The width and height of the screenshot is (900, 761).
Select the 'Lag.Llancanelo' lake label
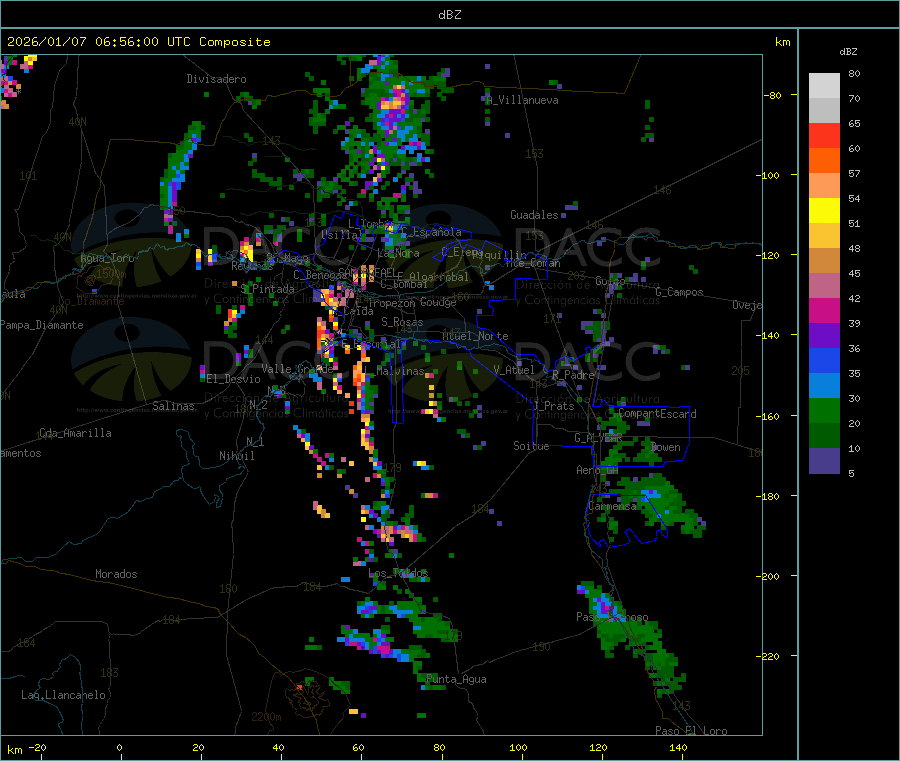coord(64,695)
